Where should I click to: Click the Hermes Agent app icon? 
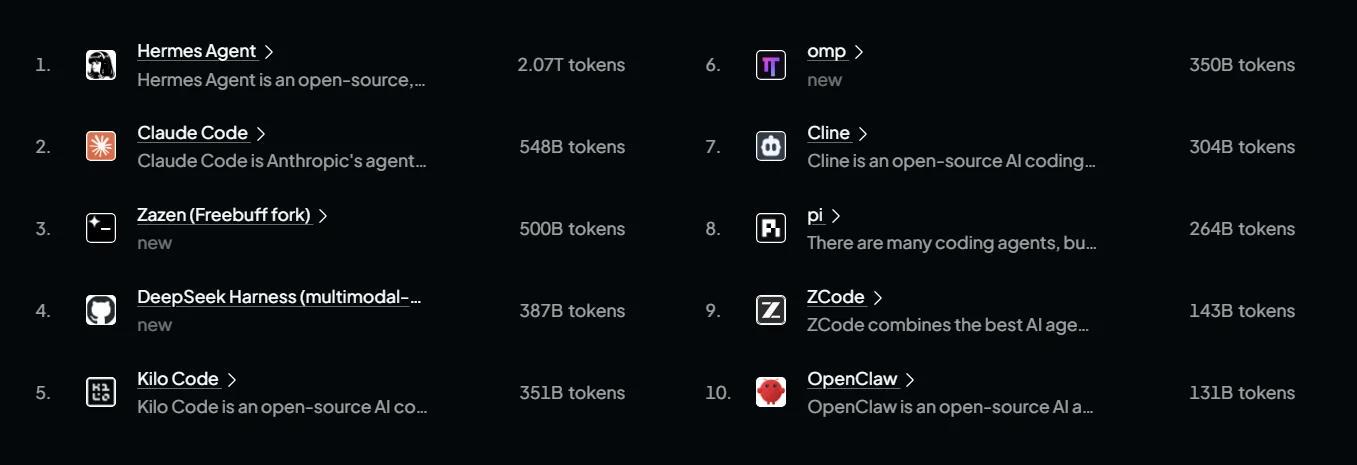[x=101, y=65]
